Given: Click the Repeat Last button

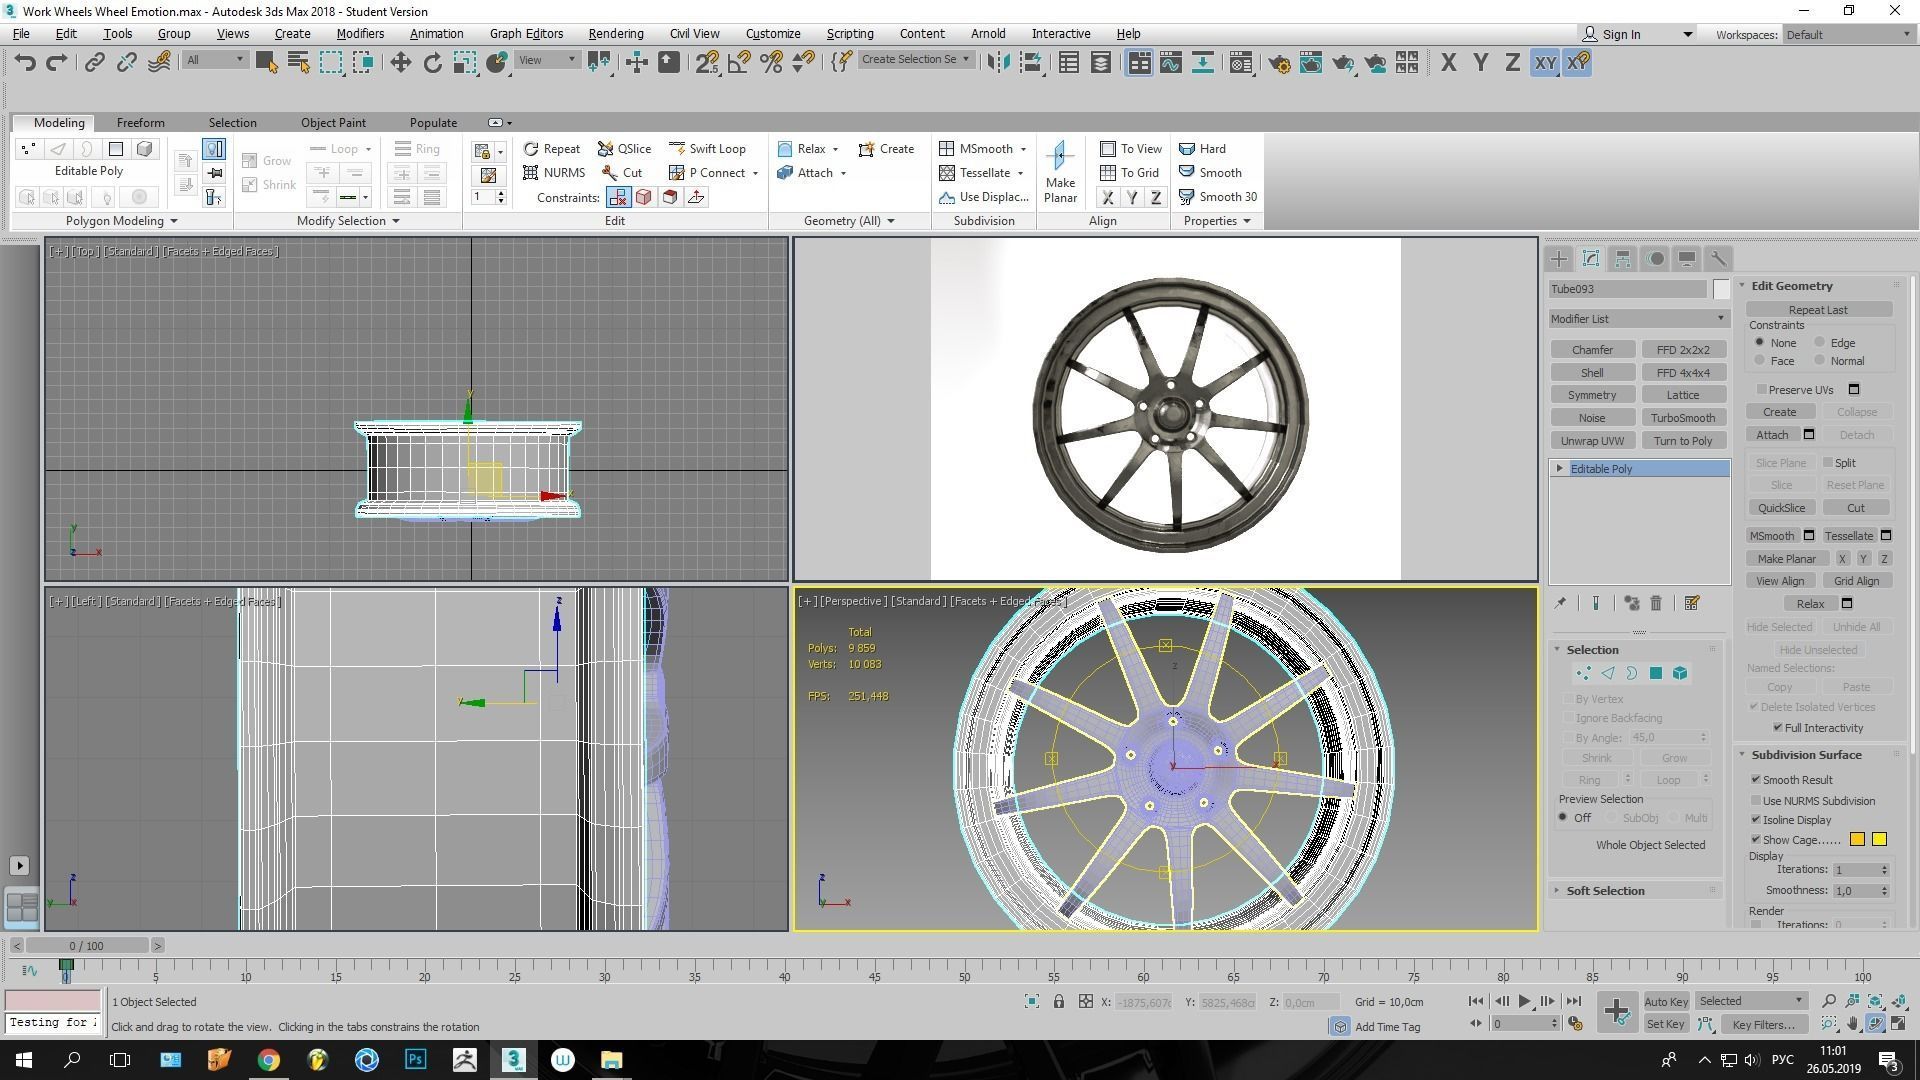Looking at the screenshot, I should 1817,309.
